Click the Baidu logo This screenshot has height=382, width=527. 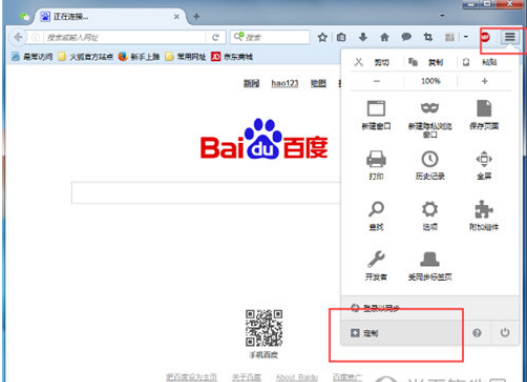click(x=264, y=139)
